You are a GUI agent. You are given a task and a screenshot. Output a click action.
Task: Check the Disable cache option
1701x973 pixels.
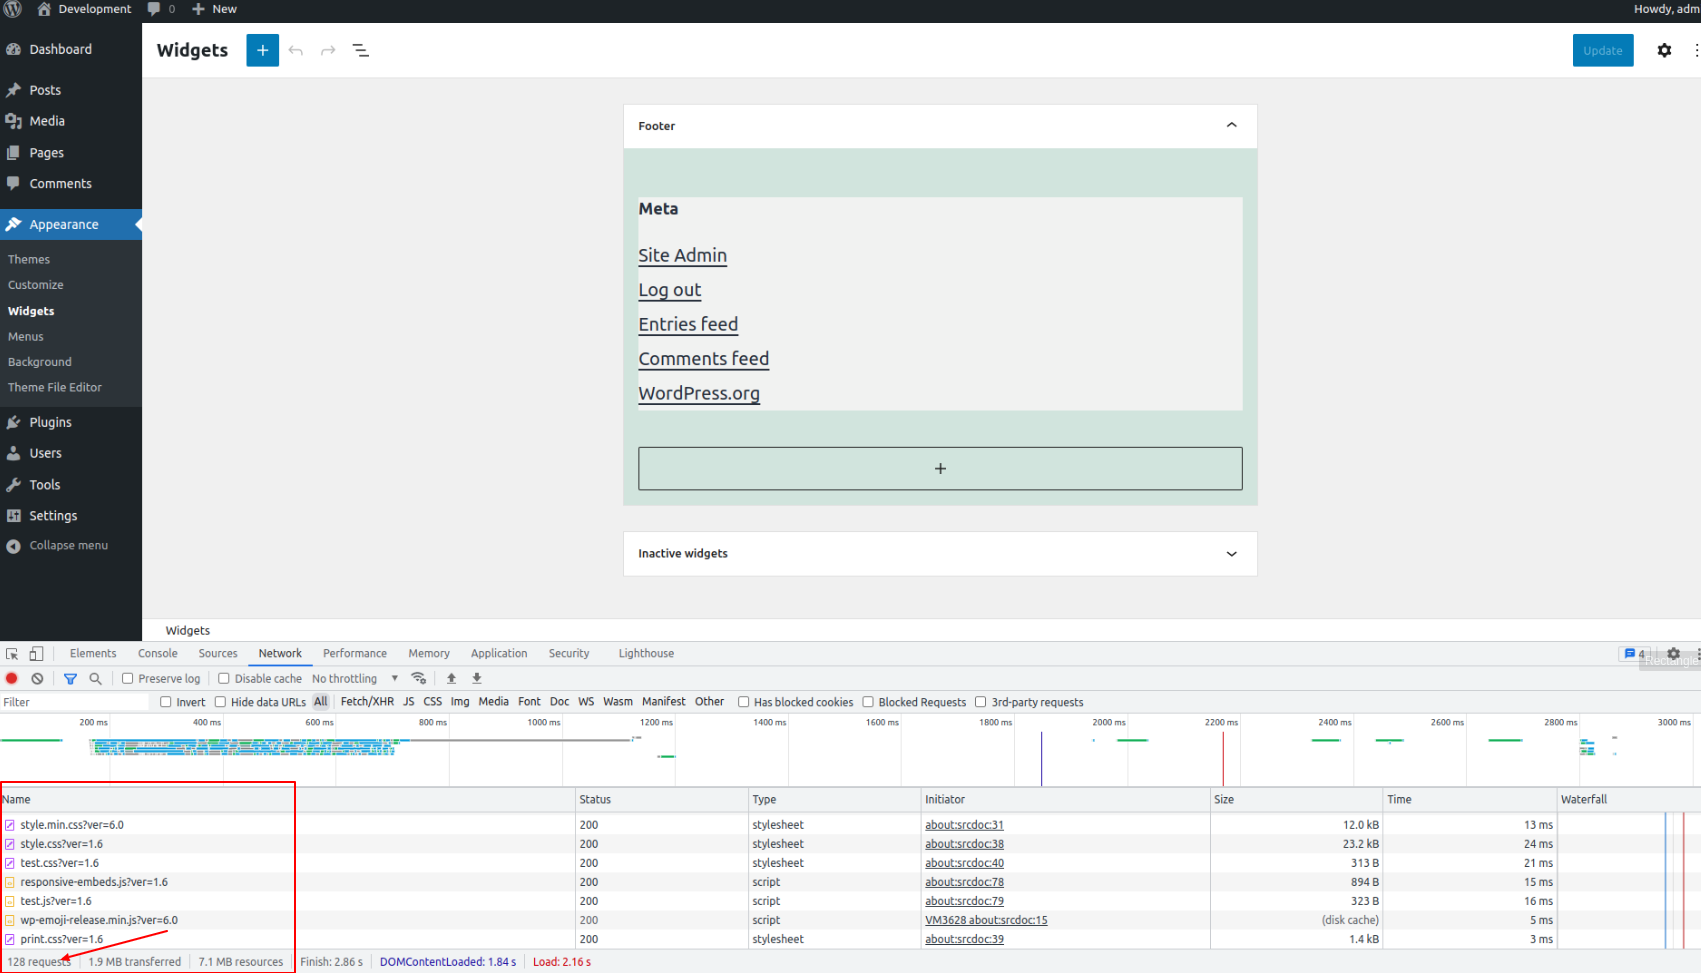tap(224, 678)
